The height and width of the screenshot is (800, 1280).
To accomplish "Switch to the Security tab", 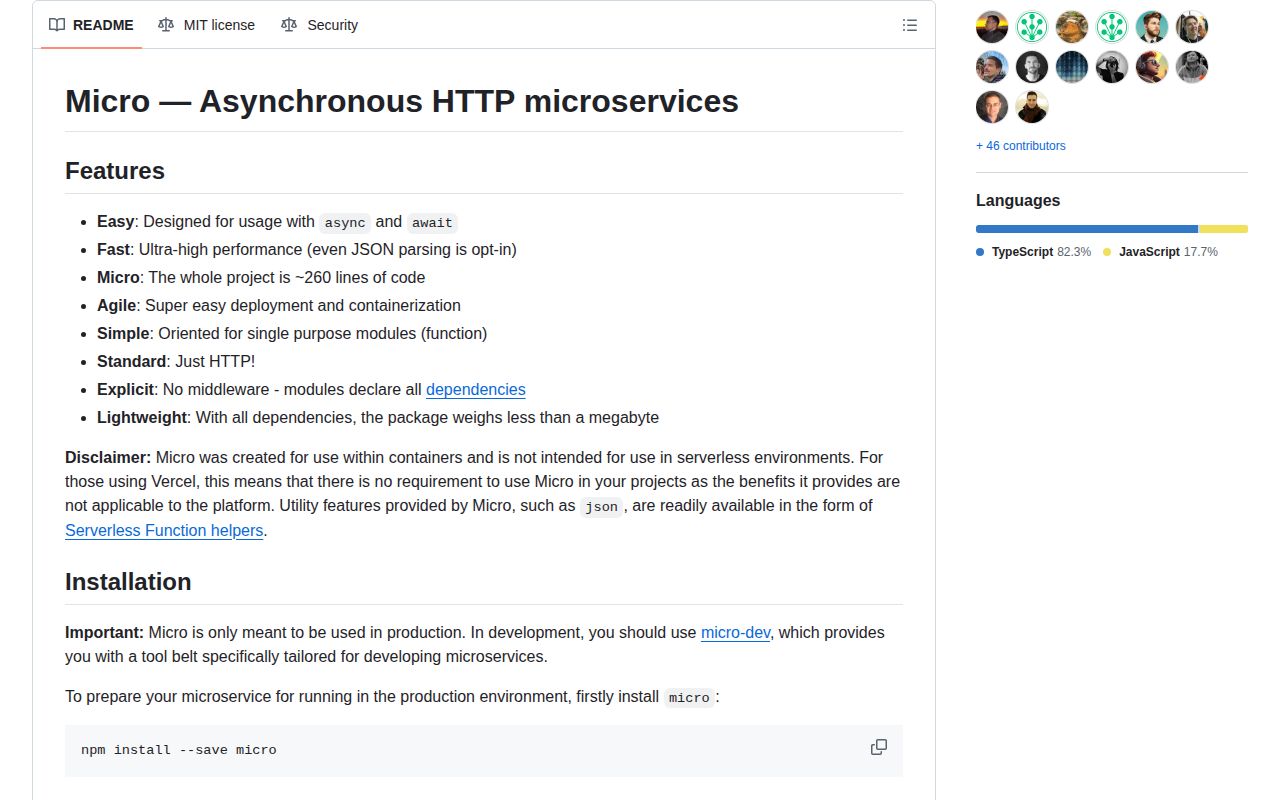I will coord(319,25).
